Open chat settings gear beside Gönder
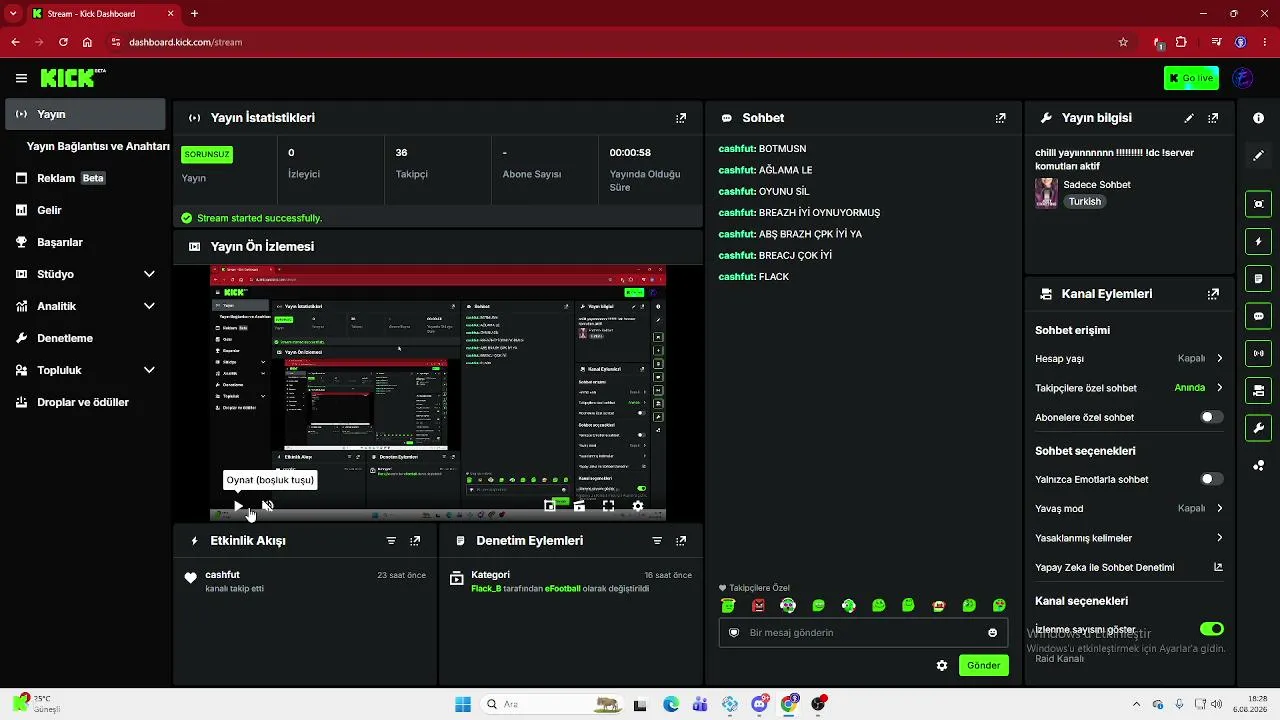1280x720 pixels. coord(942,665)
